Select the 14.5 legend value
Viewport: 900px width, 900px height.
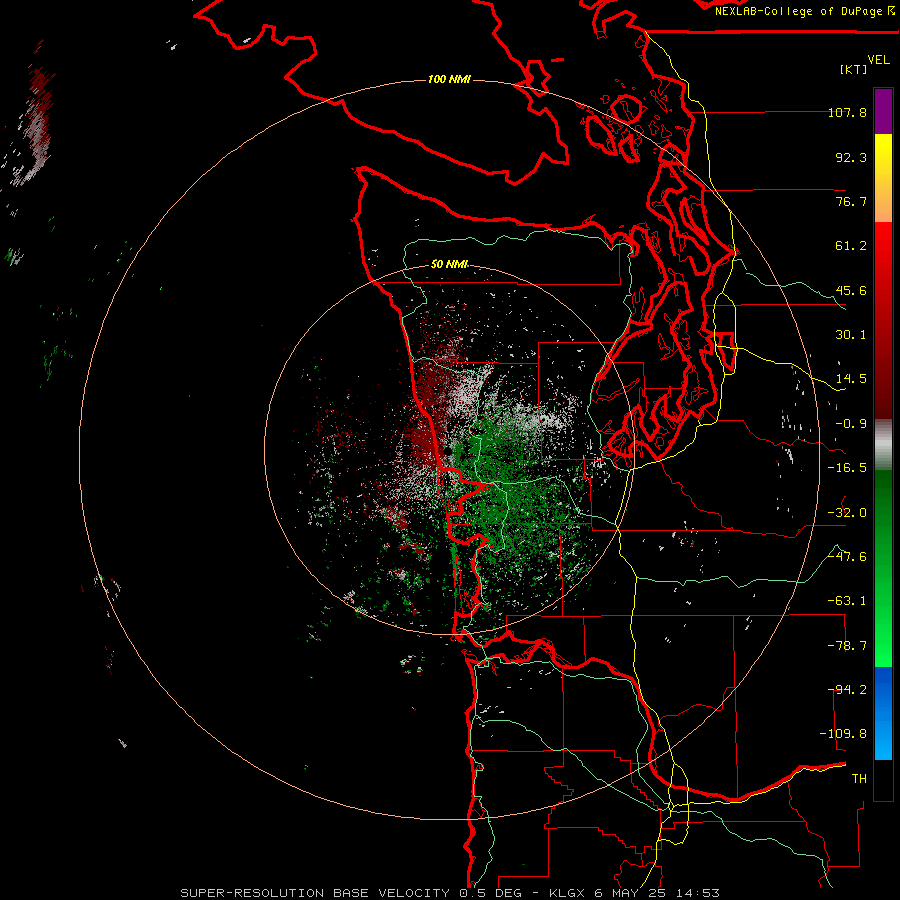[x=851, y=379]
